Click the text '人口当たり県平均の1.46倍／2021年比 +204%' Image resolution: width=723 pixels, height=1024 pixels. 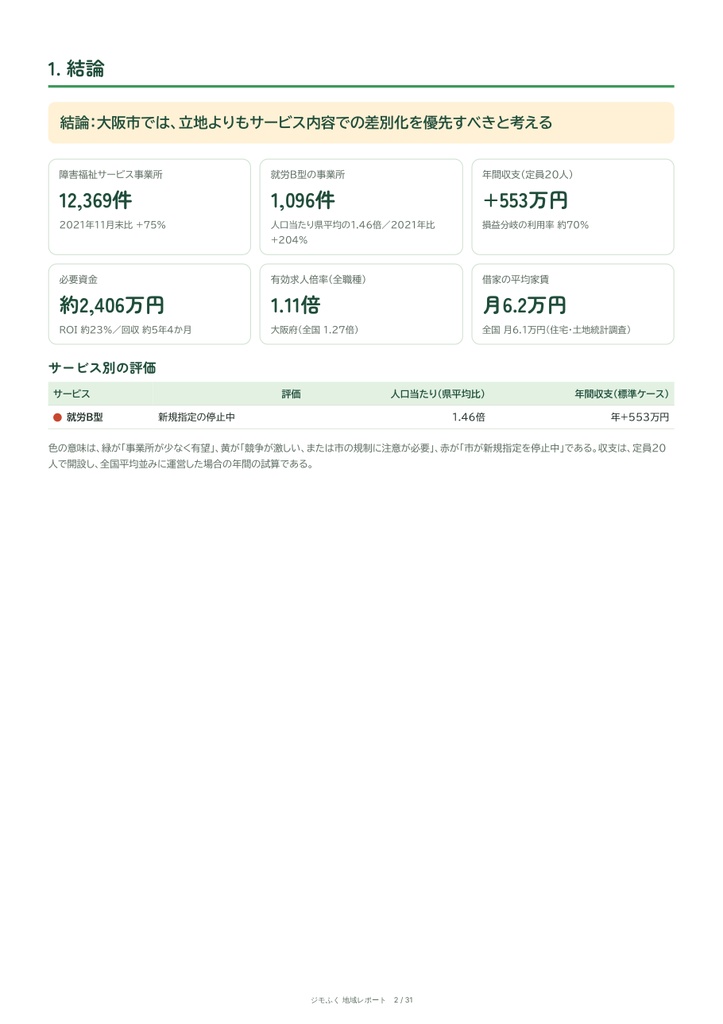353,232
